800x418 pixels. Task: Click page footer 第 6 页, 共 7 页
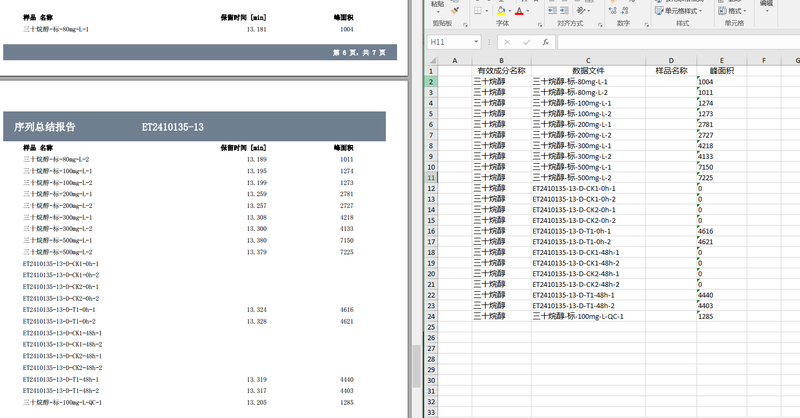tap(359, 53)
